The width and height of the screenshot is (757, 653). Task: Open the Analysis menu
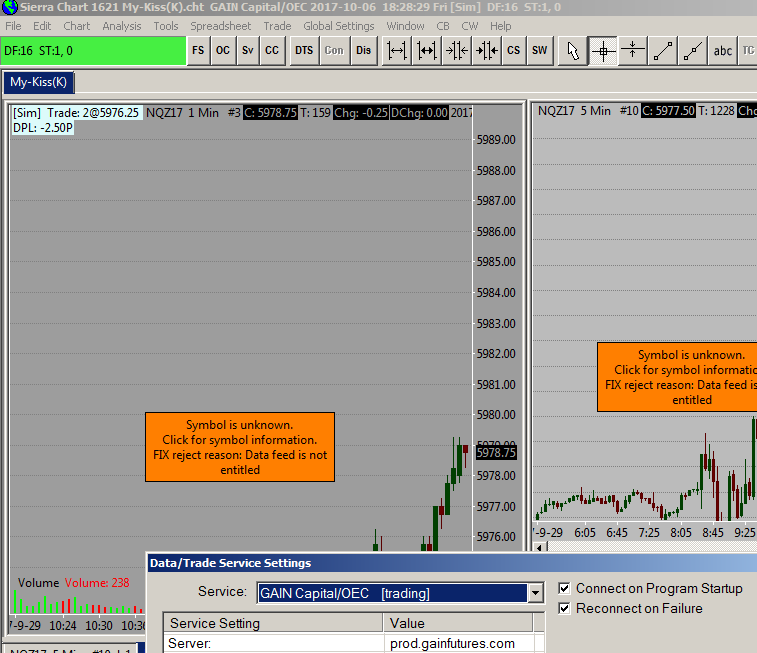tap(122, 26)
